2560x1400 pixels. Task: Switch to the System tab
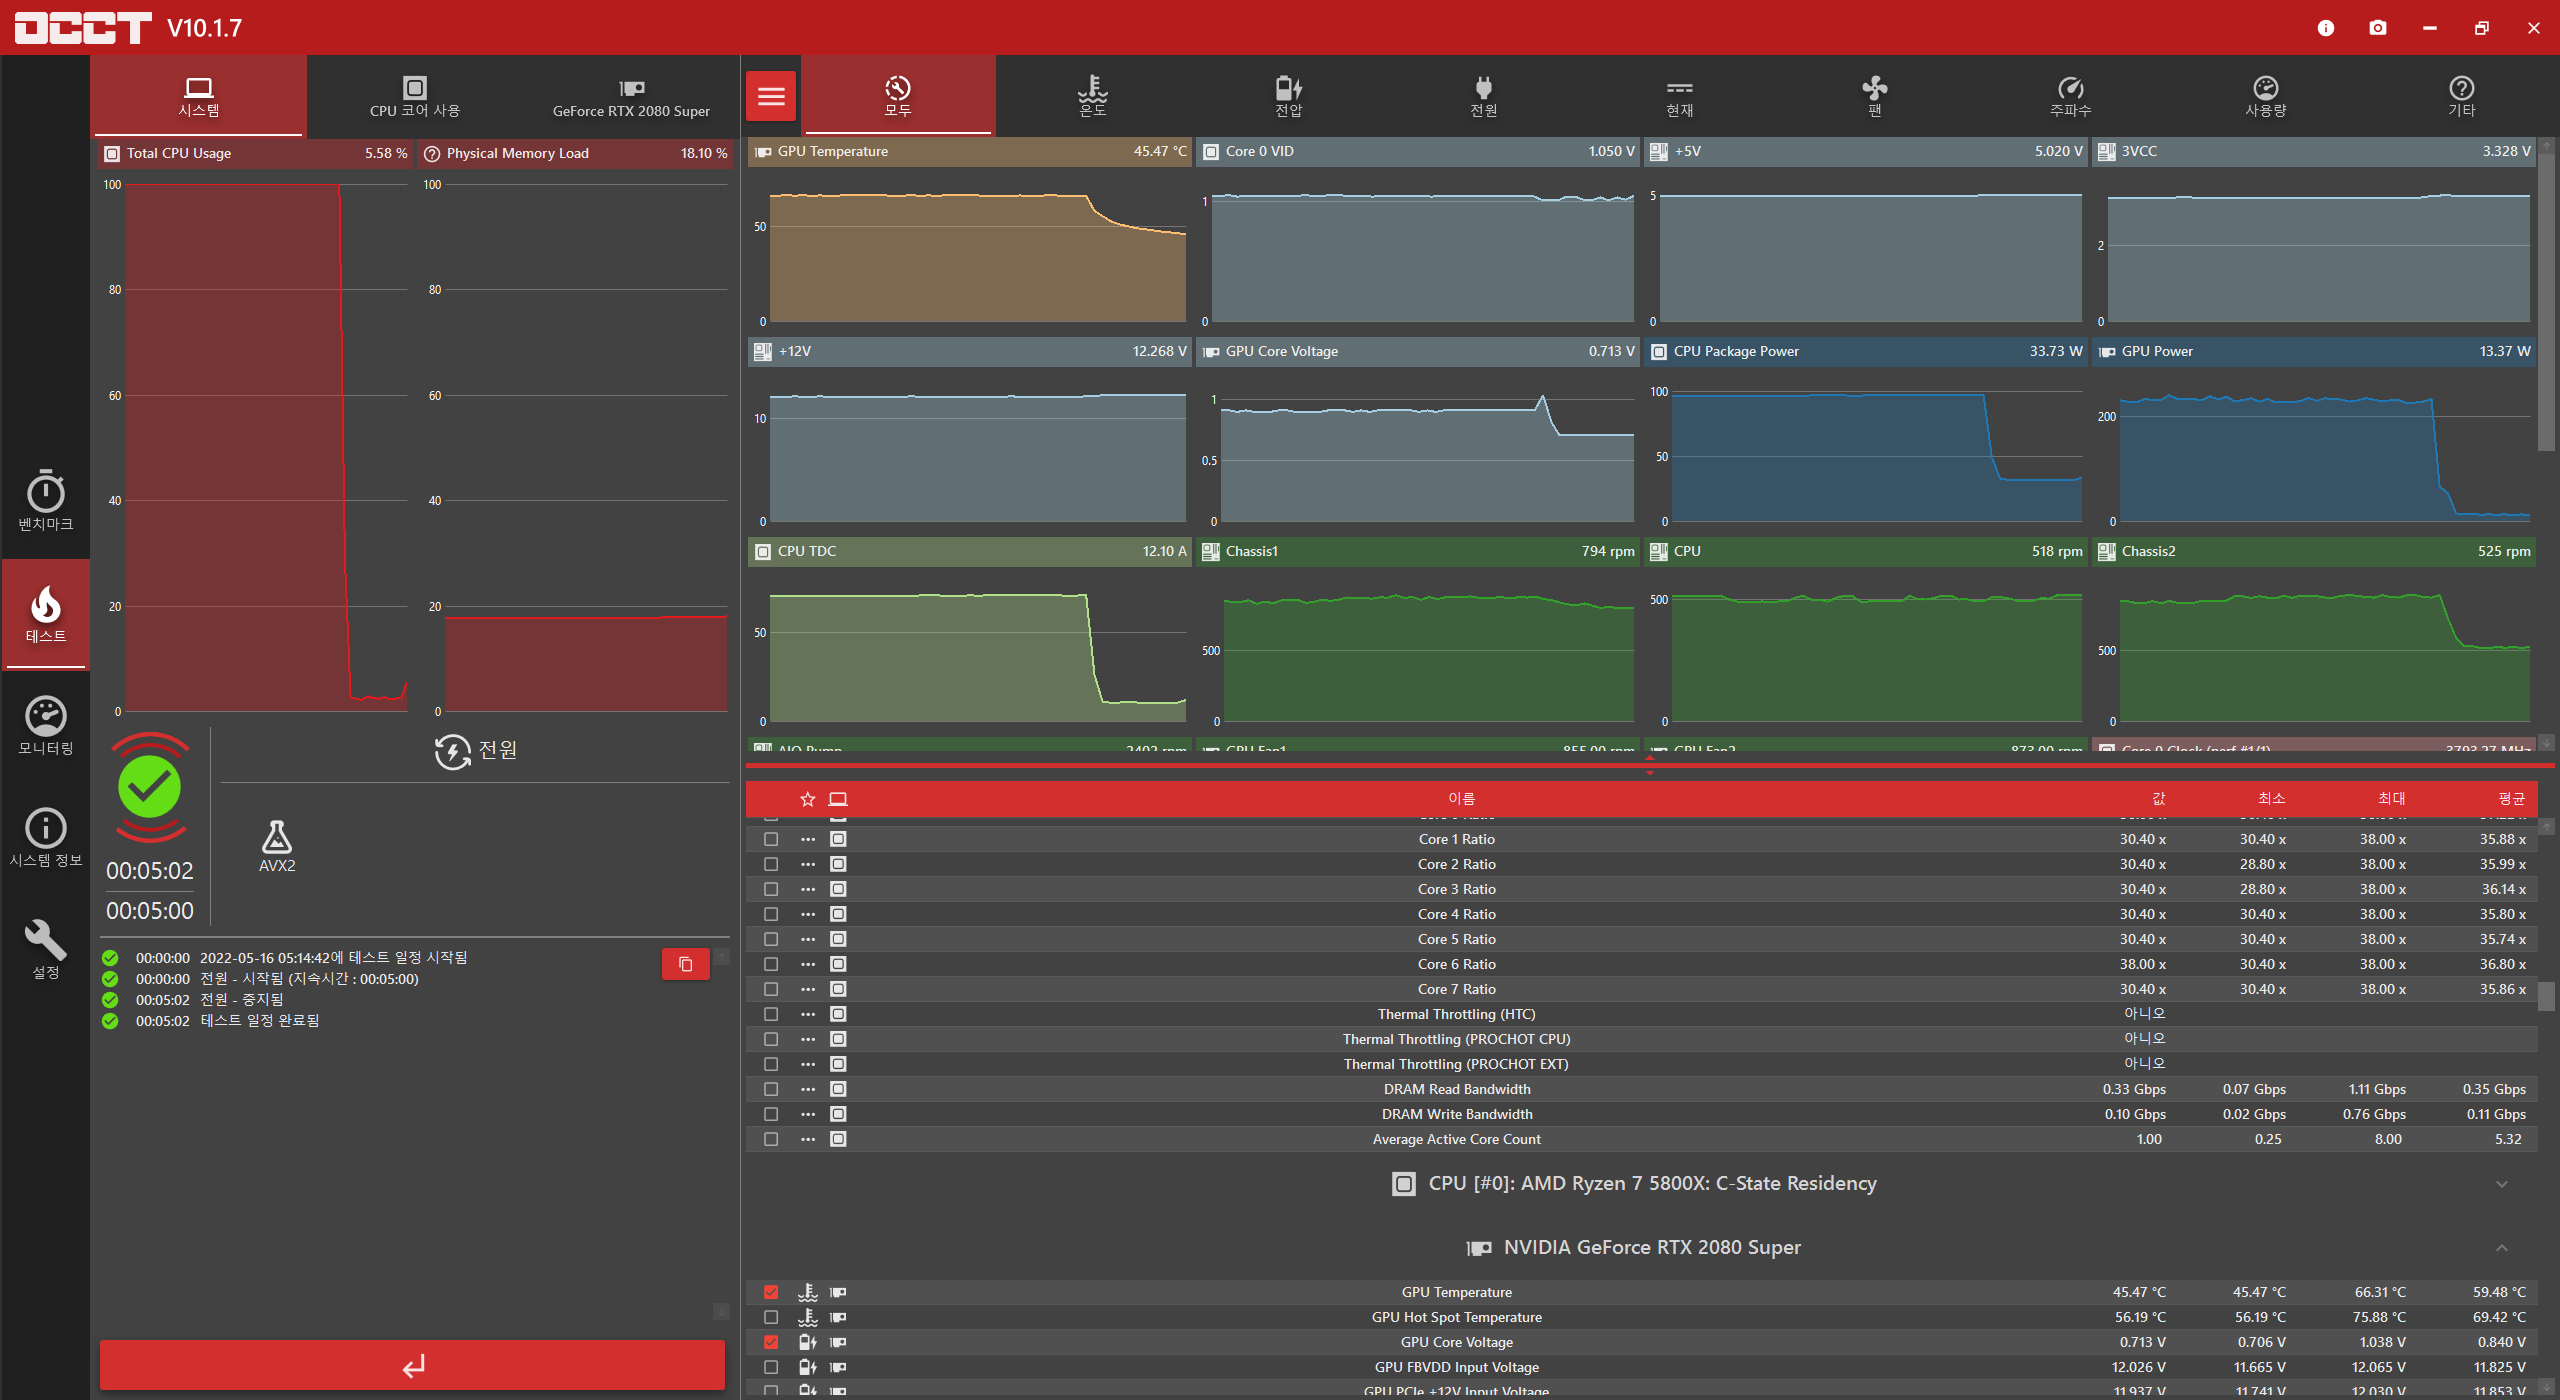(x=199, y=96)
